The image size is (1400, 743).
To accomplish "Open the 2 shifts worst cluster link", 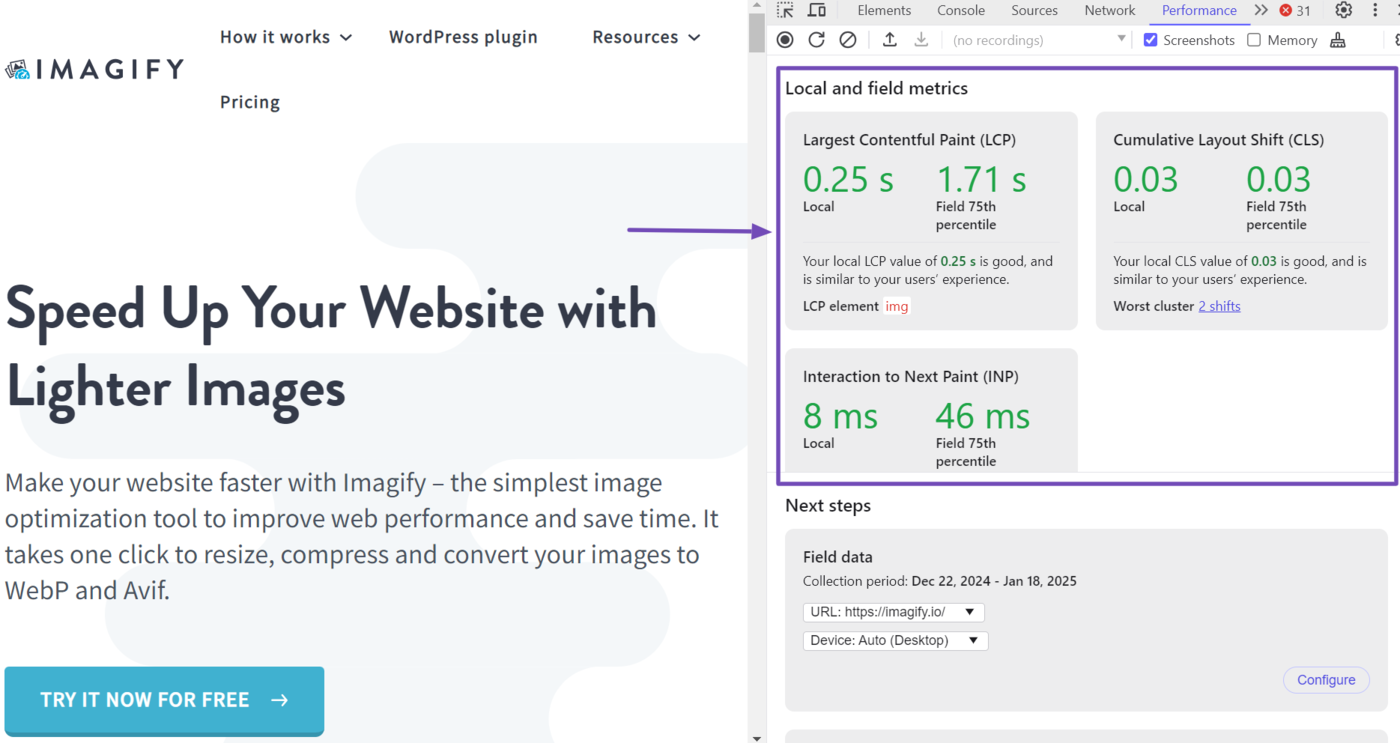I will click(x=1219, y=306).
